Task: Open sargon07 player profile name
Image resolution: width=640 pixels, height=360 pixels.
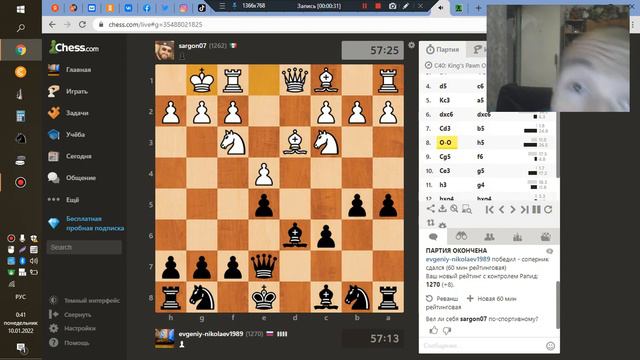Action: click(x=192, y=46)
